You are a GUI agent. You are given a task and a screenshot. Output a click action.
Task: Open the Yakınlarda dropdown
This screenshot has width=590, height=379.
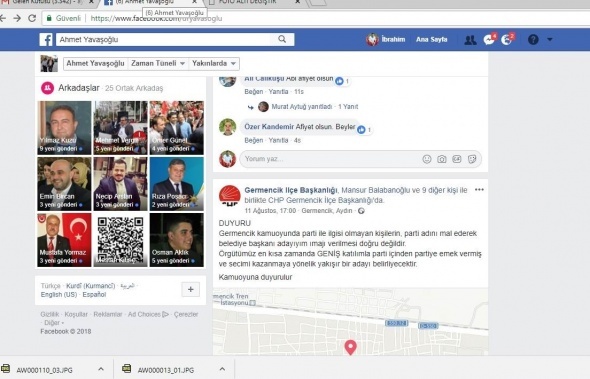coord(214,64)
